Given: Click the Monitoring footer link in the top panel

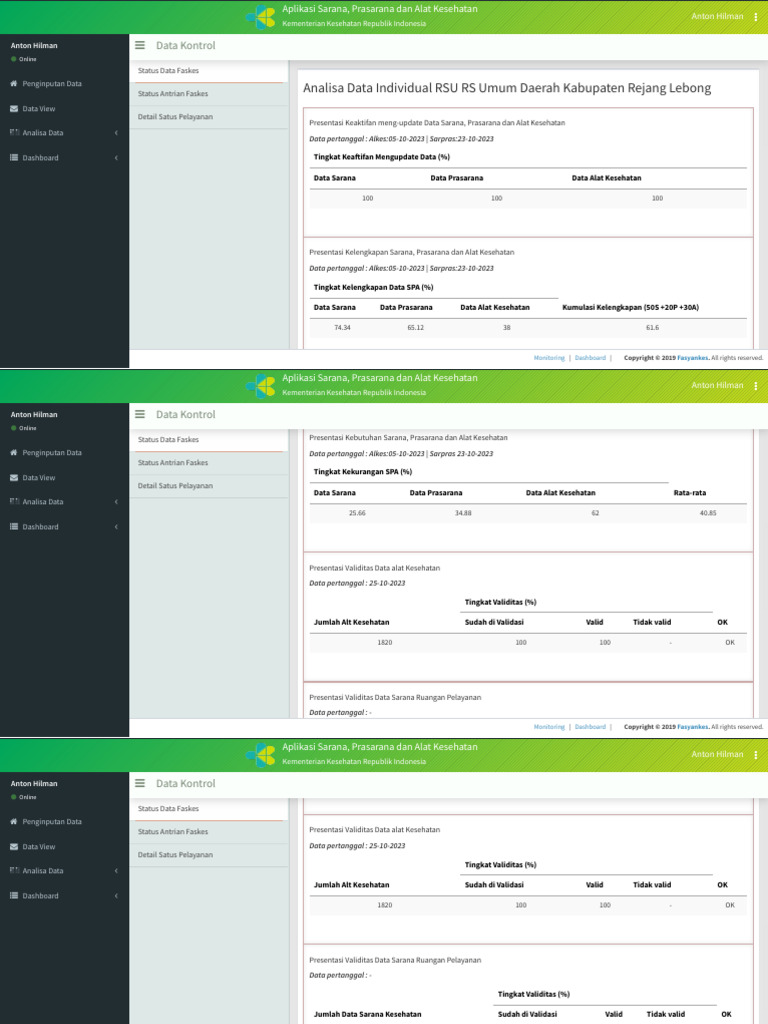Looking at the screenshot, I should (x=549, y=357).
